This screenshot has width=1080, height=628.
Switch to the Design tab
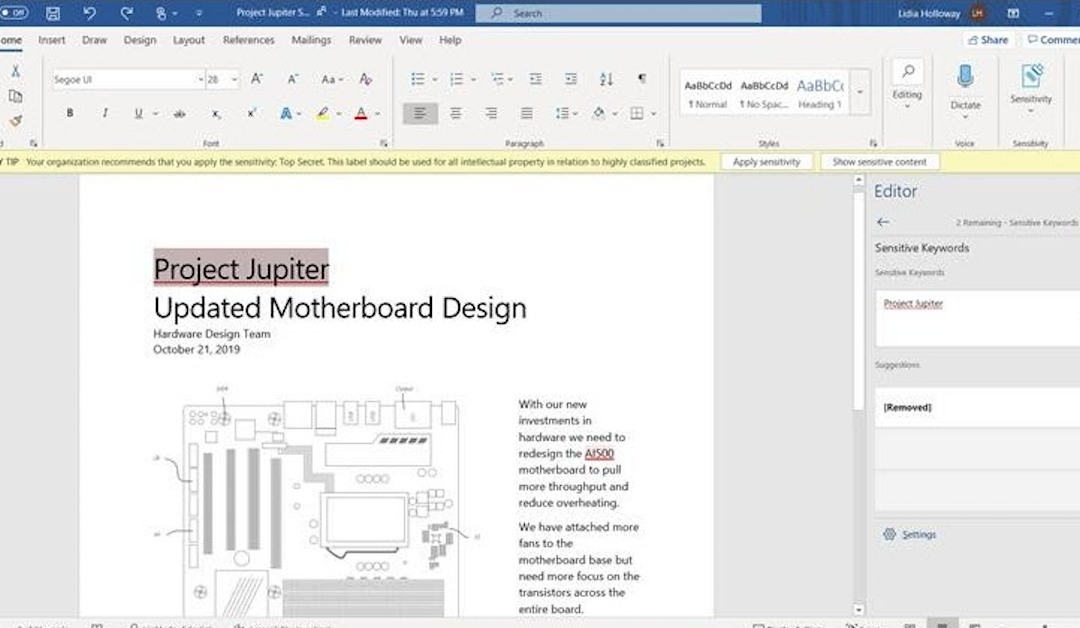[140, 40]
